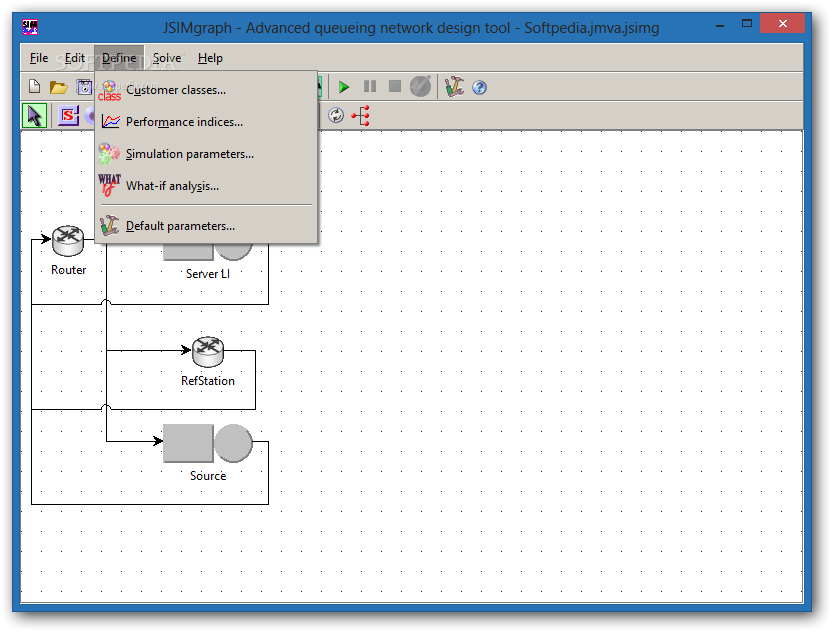
Task: Open a model using the folder icon
Action: pyautogui.click(x=58, y=87)
